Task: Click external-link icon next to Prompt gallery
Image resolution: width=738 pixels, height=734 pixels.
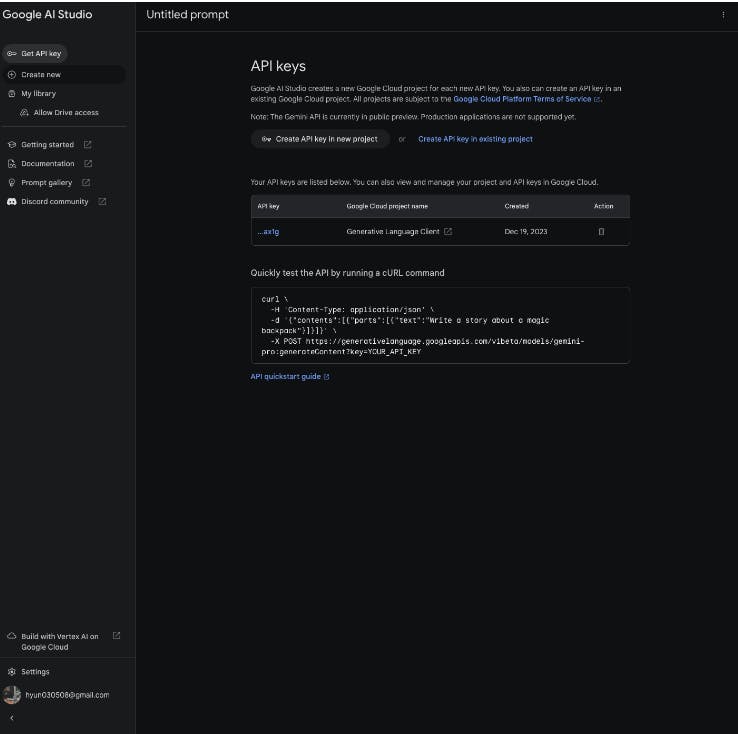Action: [x=86, y=182]
